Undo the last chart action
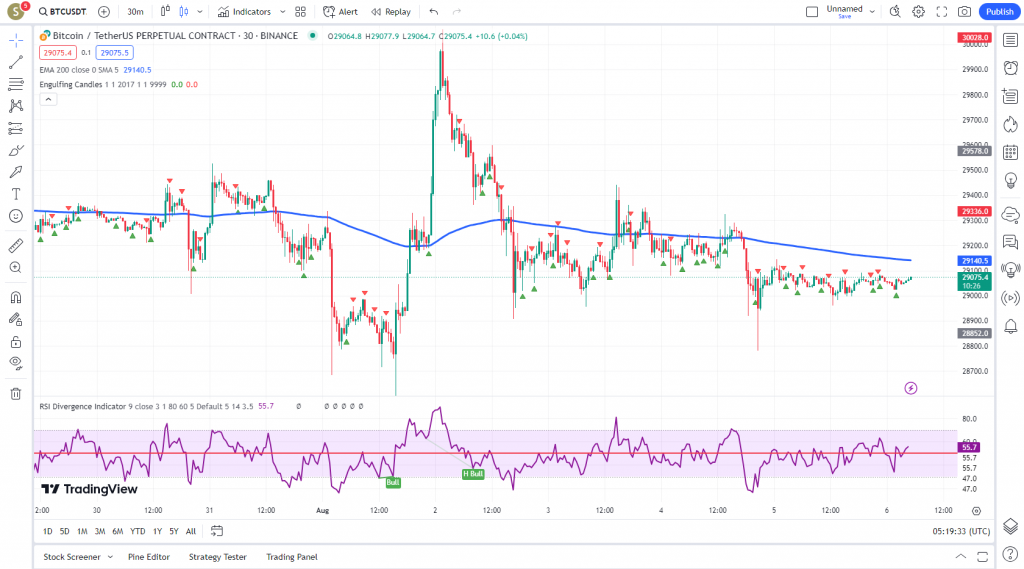 coord(434,12)
